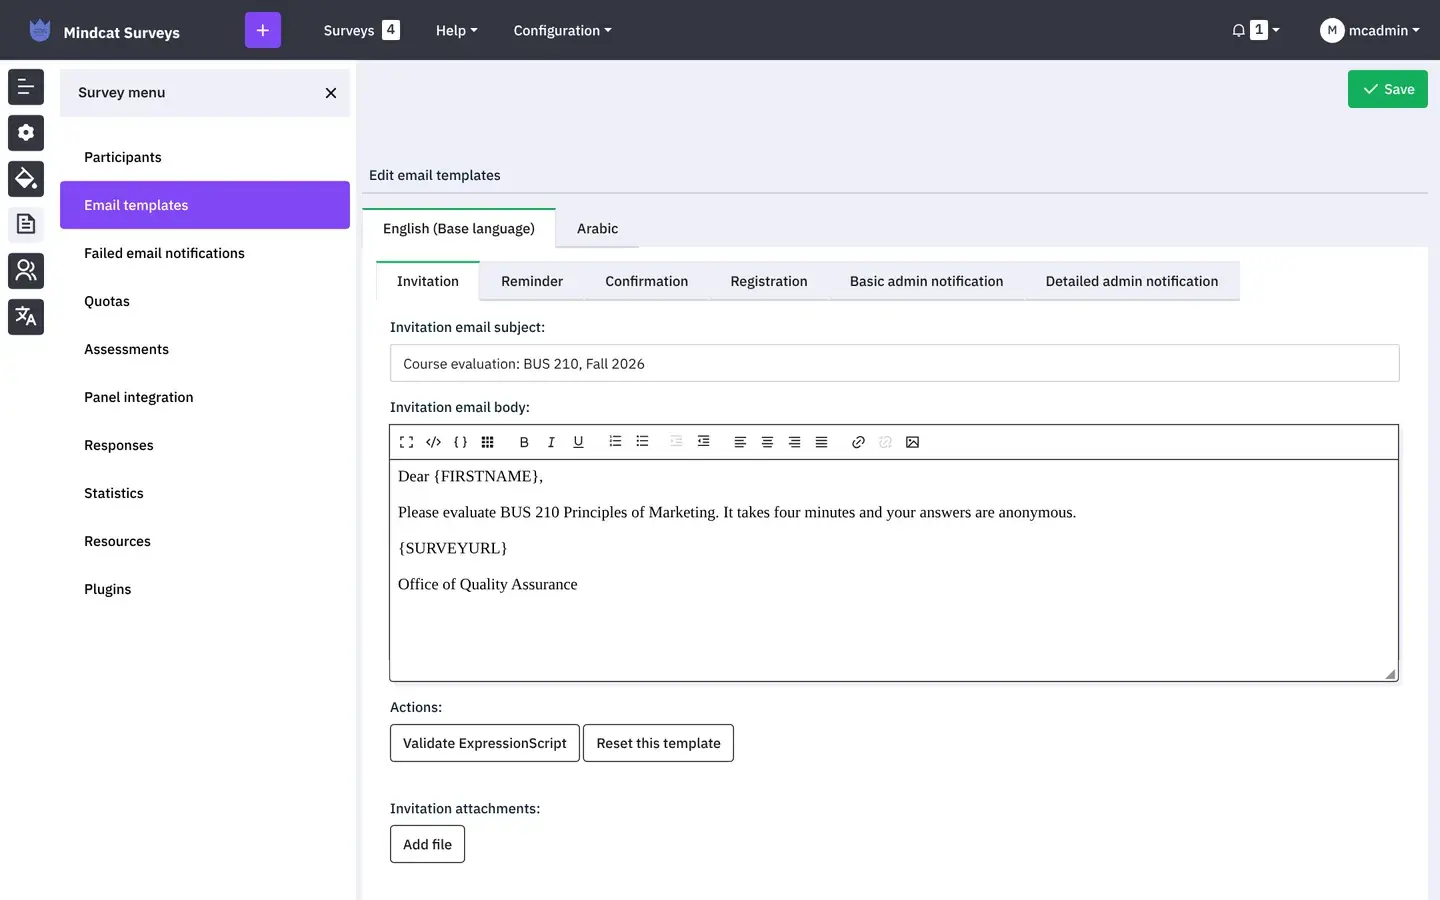Click the document presentation sidebar icon

click(26, 225)
